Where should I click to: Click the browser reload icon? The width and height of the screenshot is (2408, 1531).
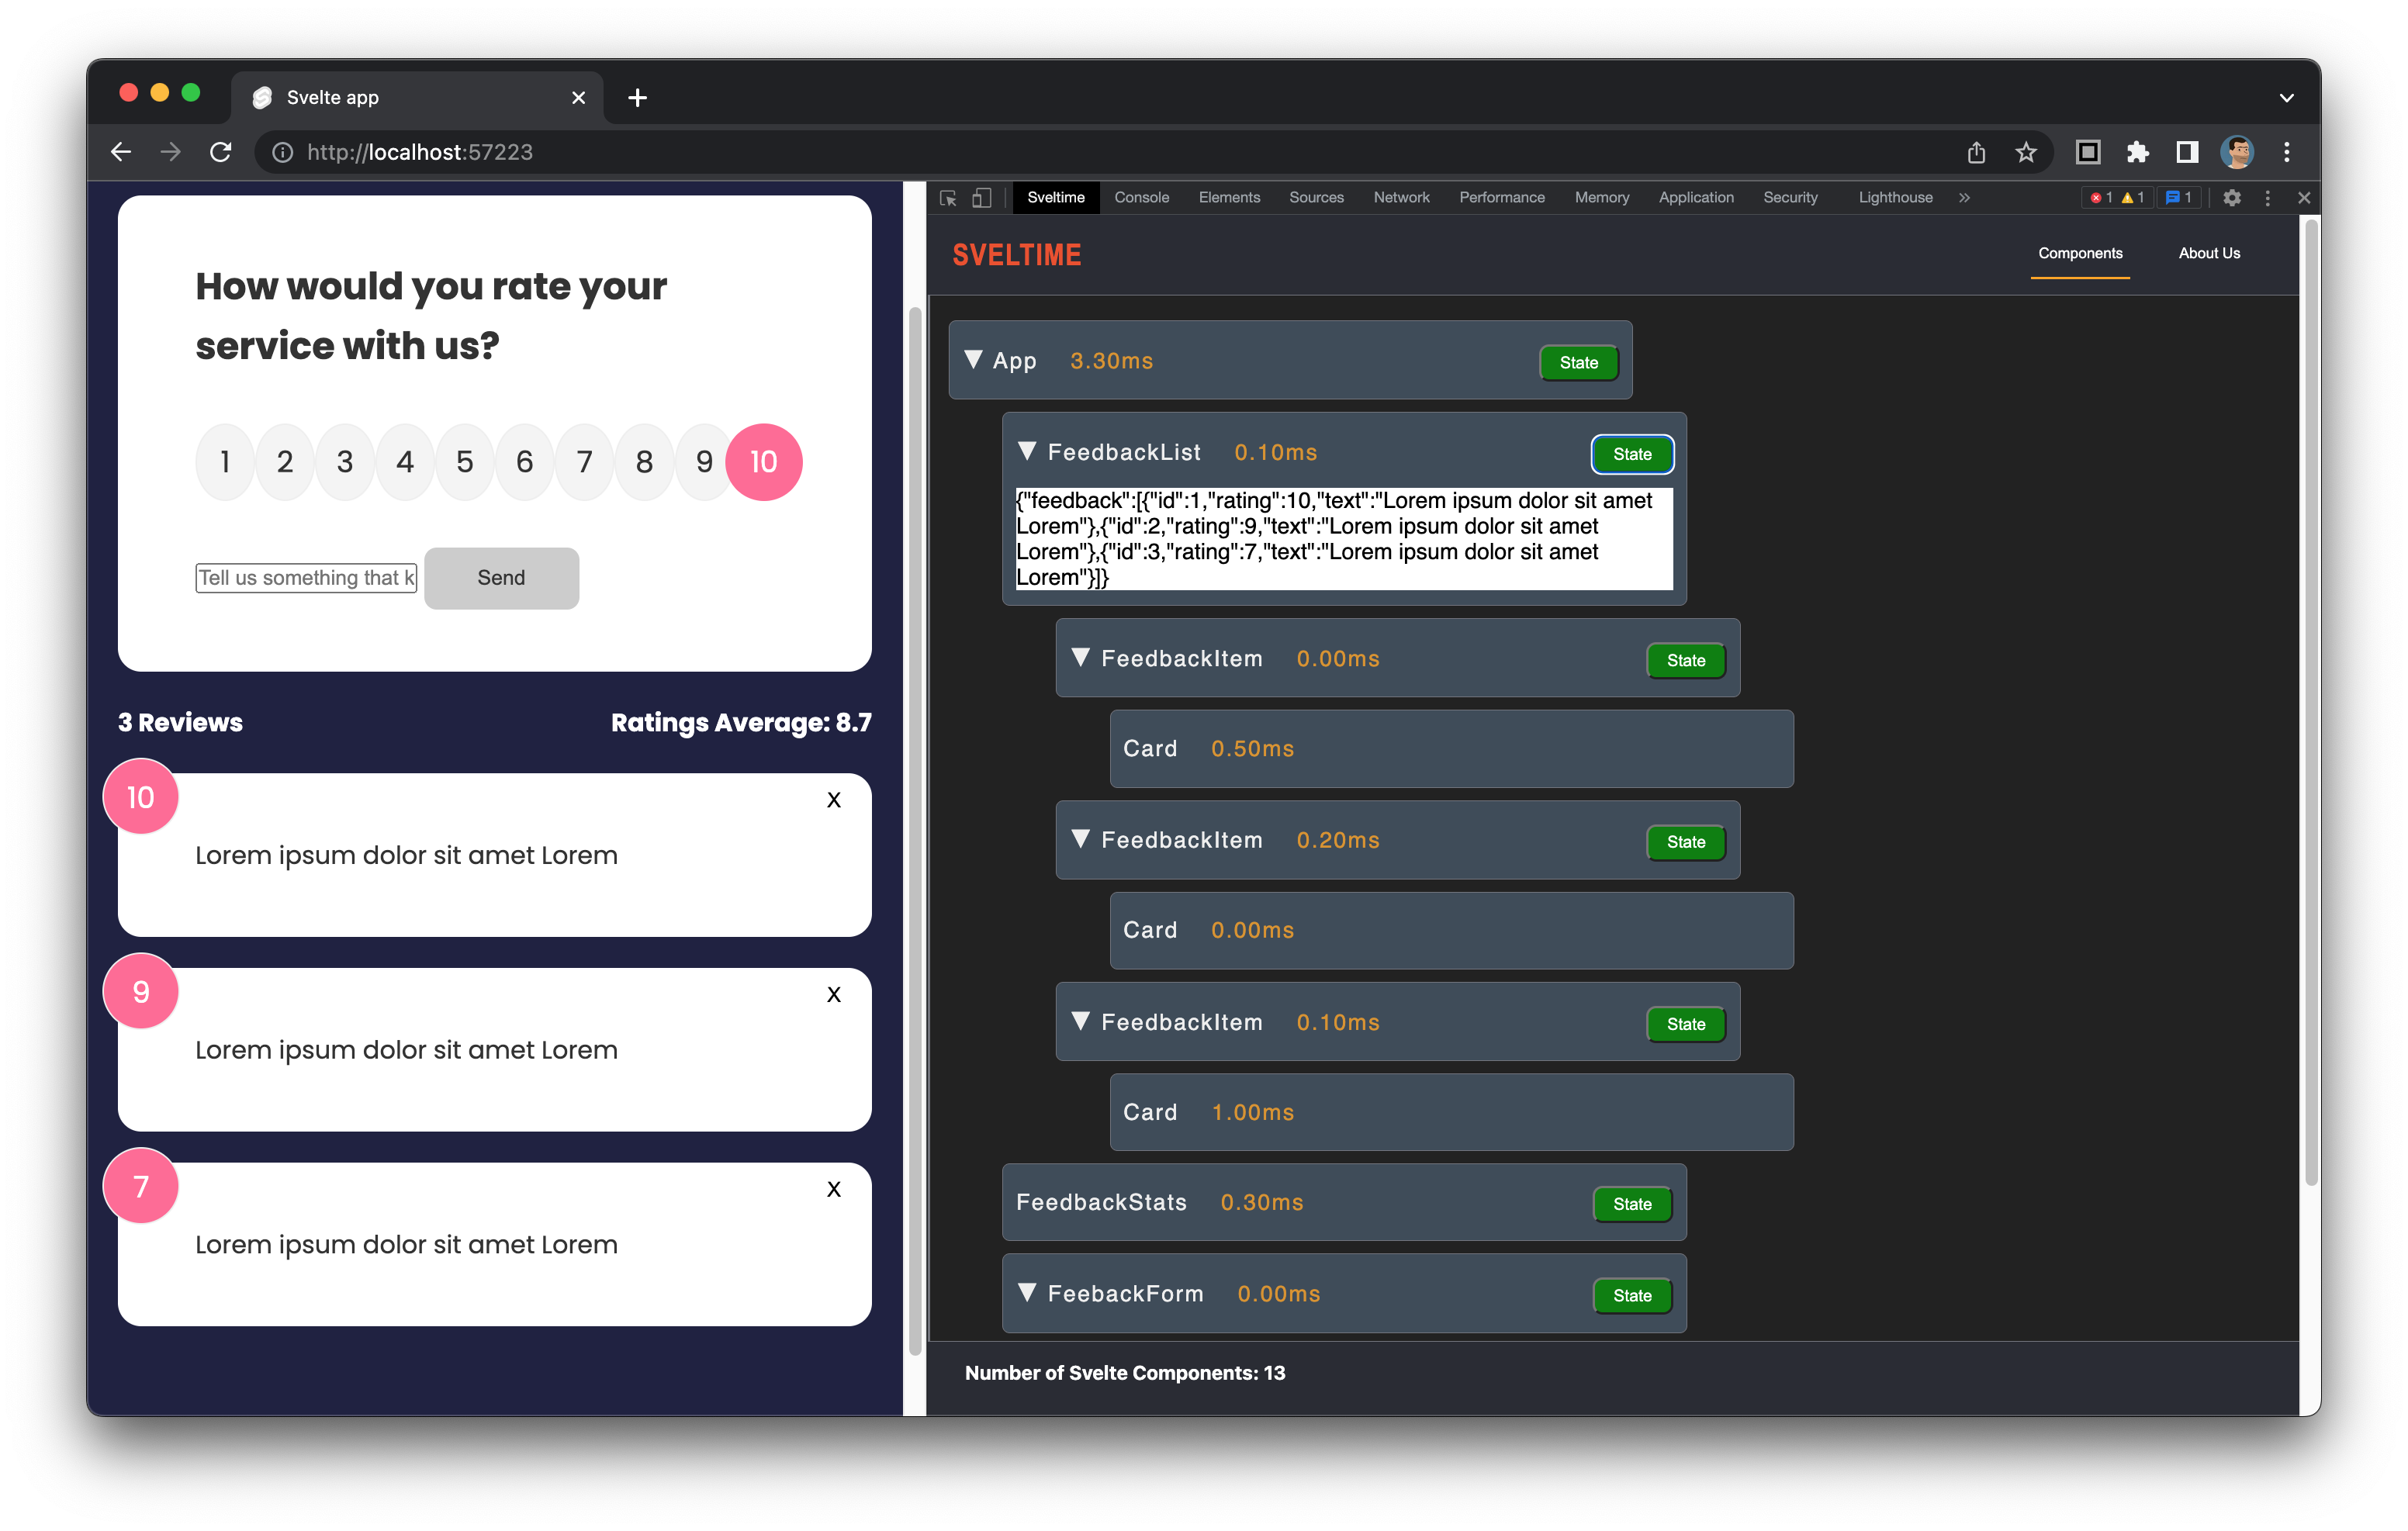(221, 152)
